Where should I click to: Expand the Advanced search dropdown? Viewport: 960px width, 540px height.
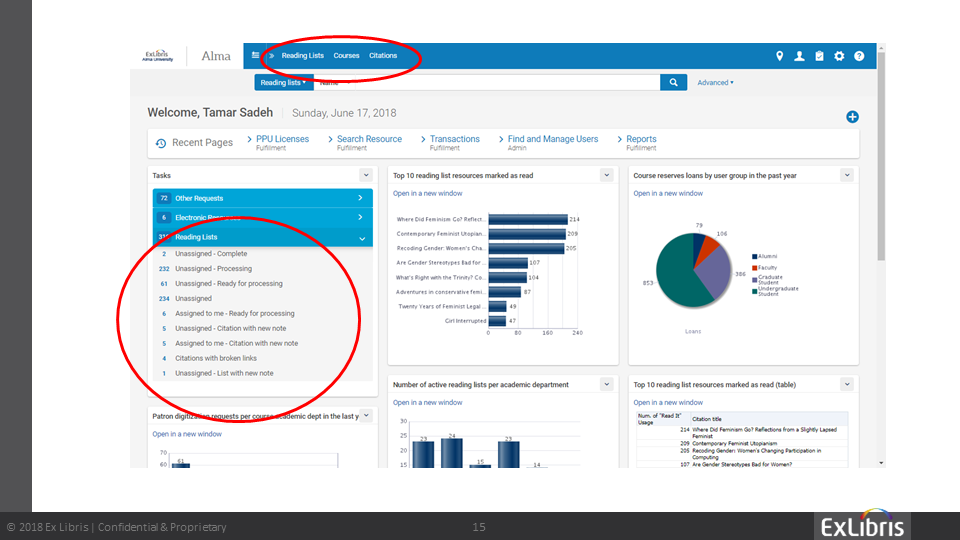[x=715, y=83]
